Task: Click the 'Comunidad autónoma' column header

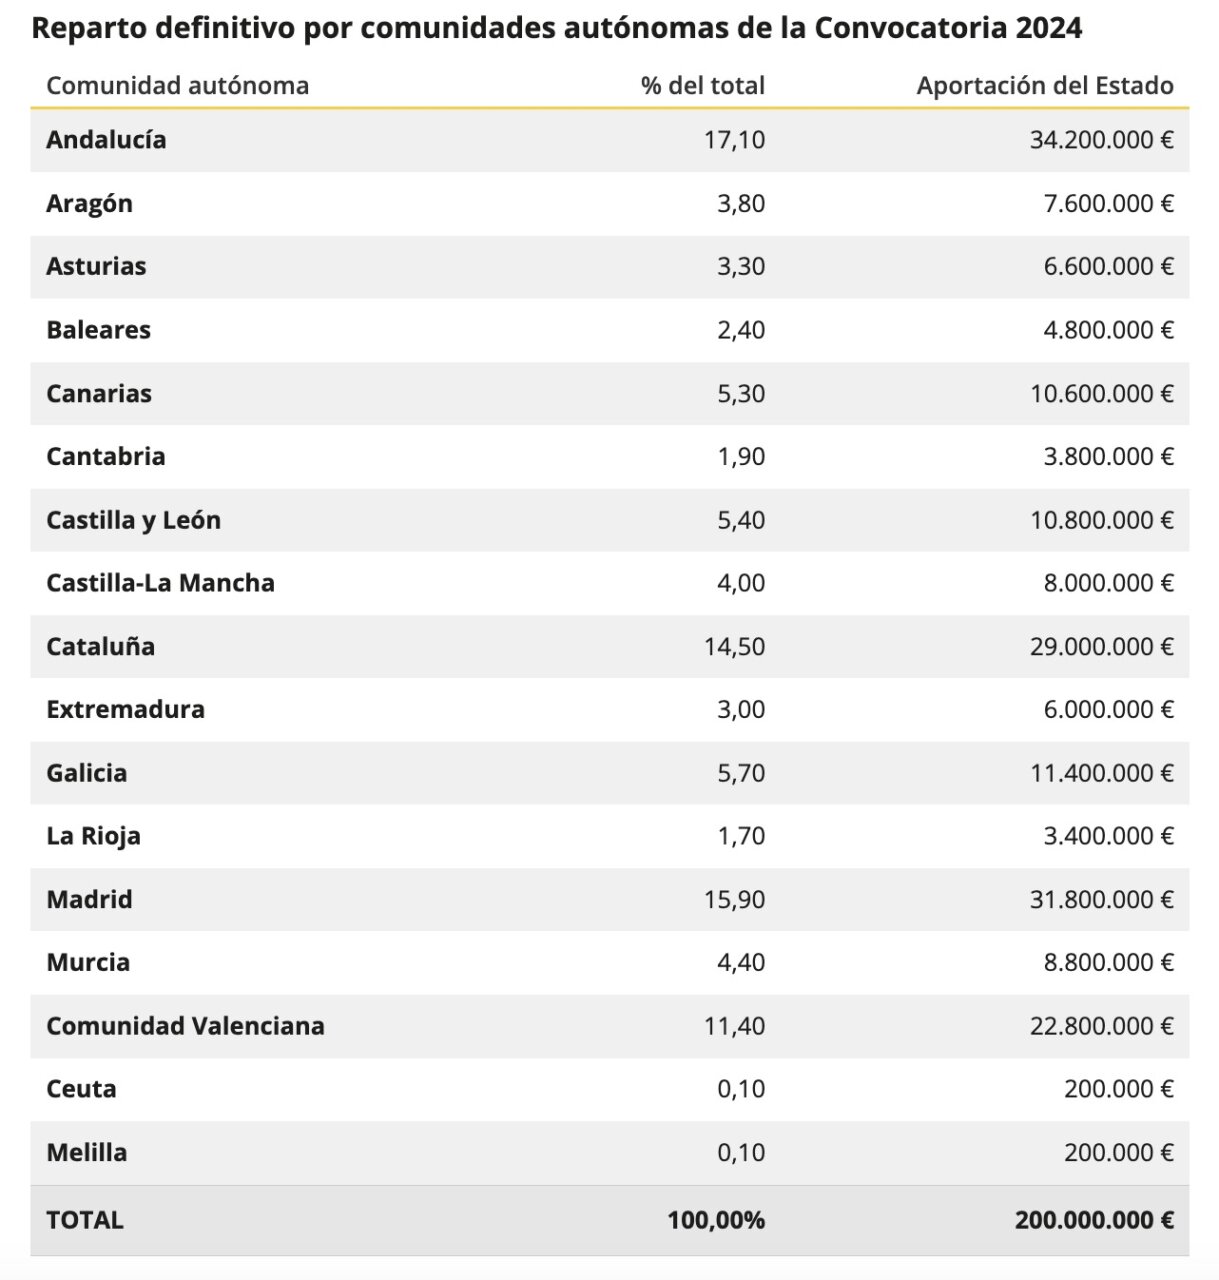Action: point(177,86)
